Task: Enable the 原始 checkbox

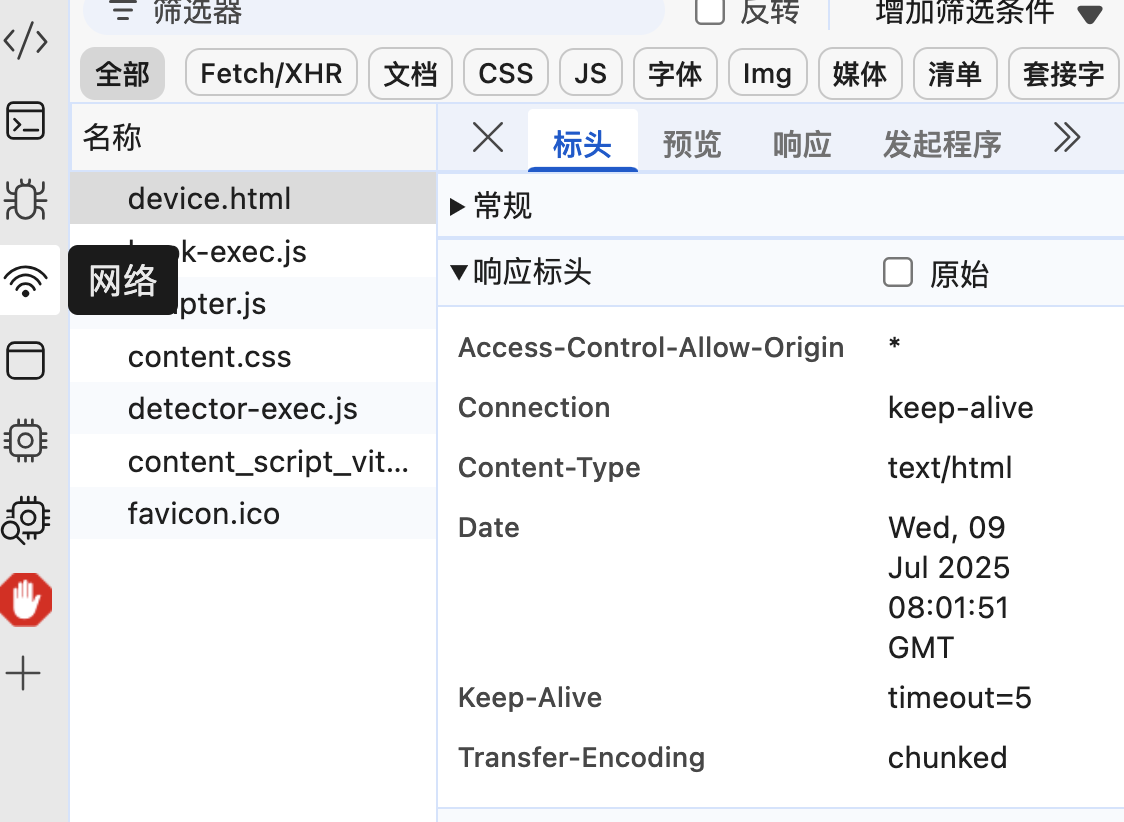Action: (x=898, y=272)
